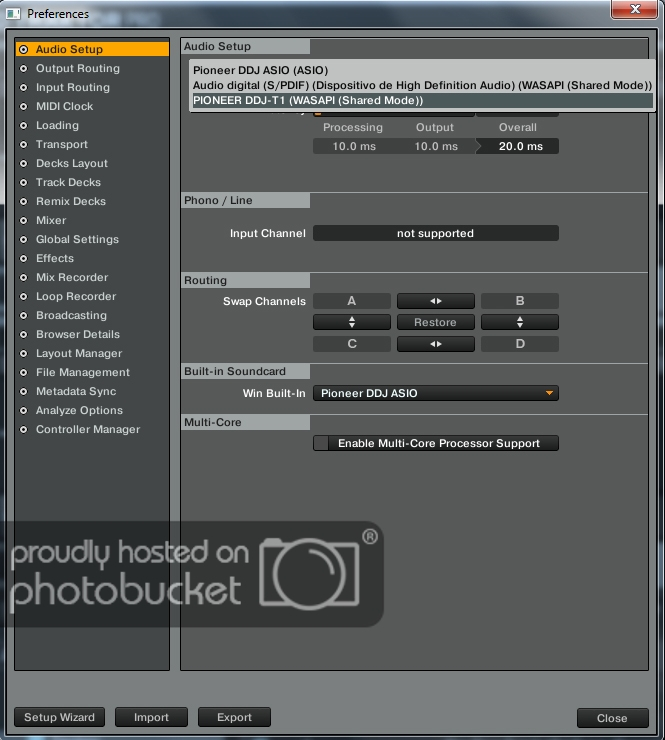Screen dimensions: 665x740
Task: Click the deck D routing label
Action: pos(520,344)
